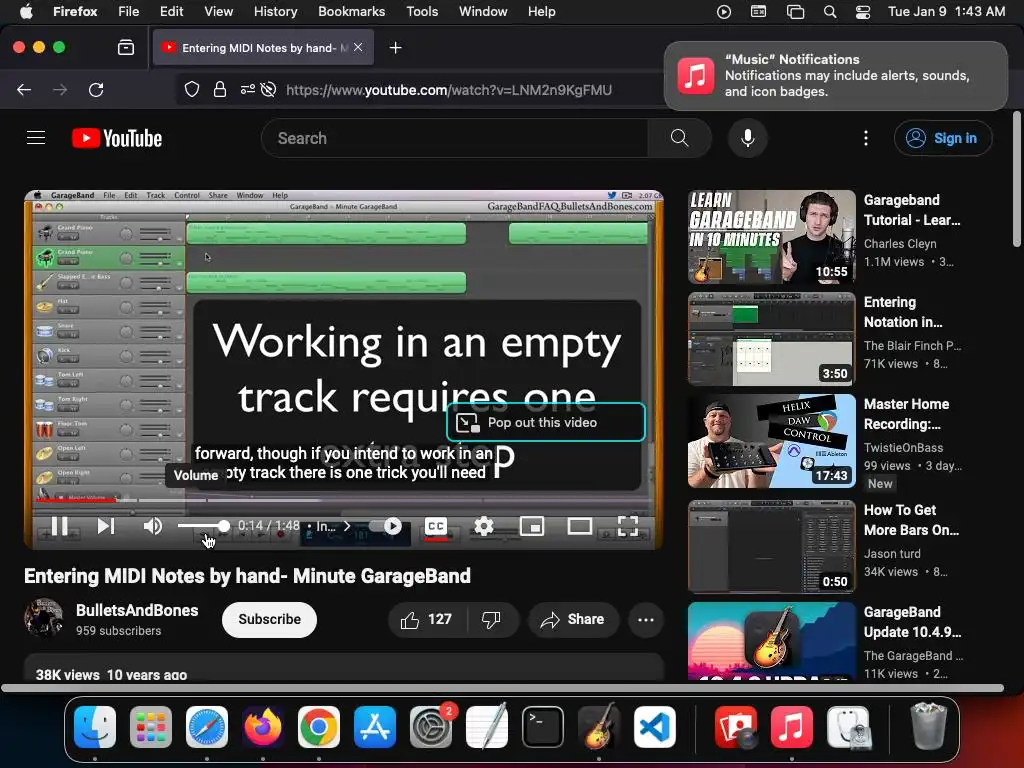Open Finder from the Dock

click(95, 727)
